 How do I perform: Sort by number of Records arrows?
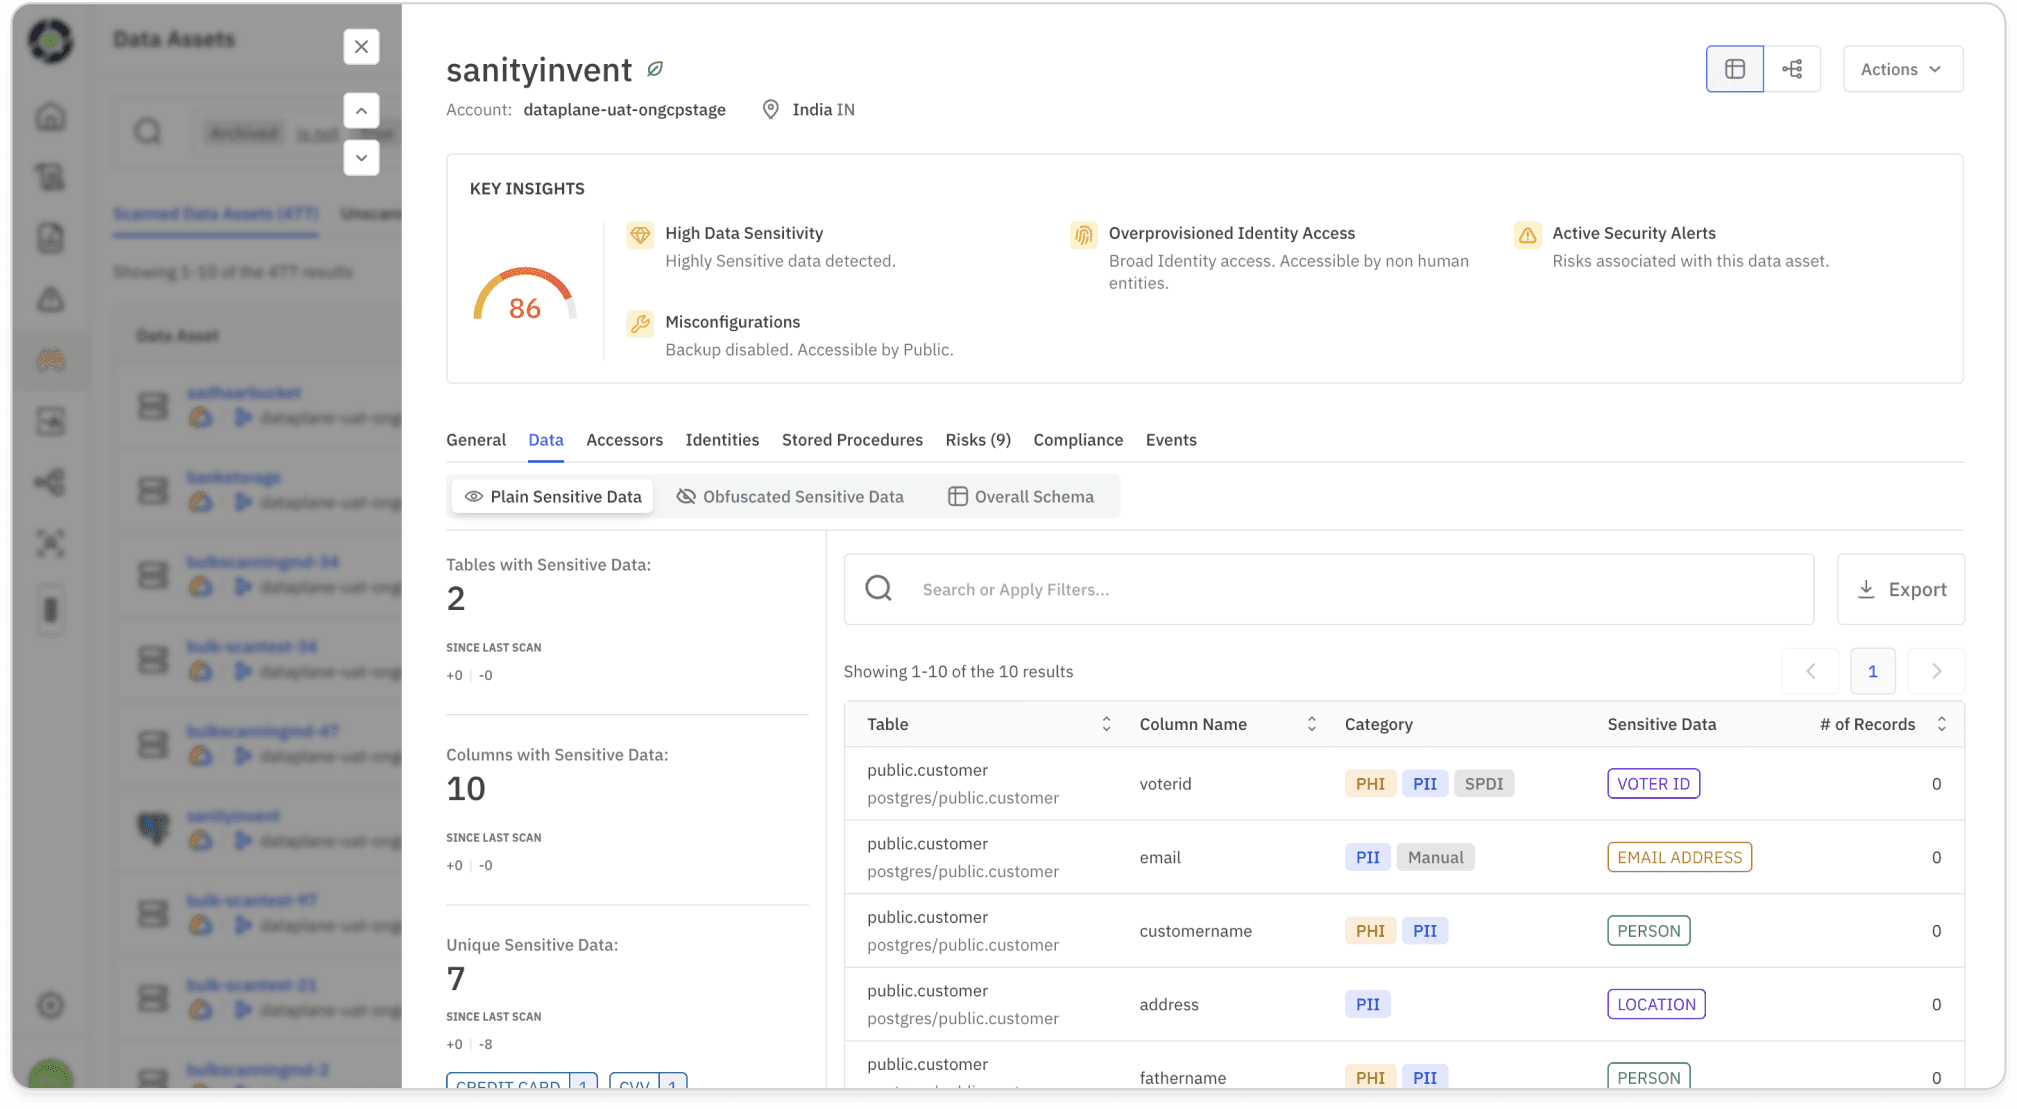coord(1941,724)
